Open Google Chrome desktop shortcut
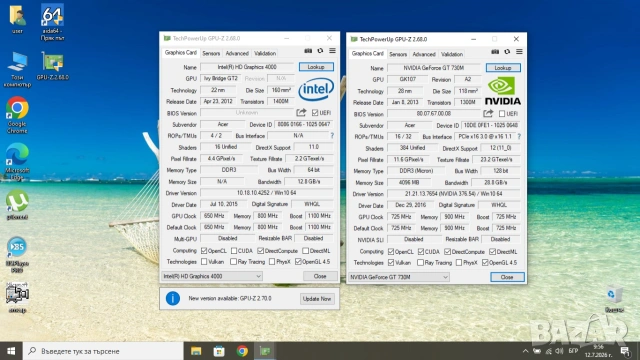This screenshot has height=360, width=640. click(x=17, y=115)
